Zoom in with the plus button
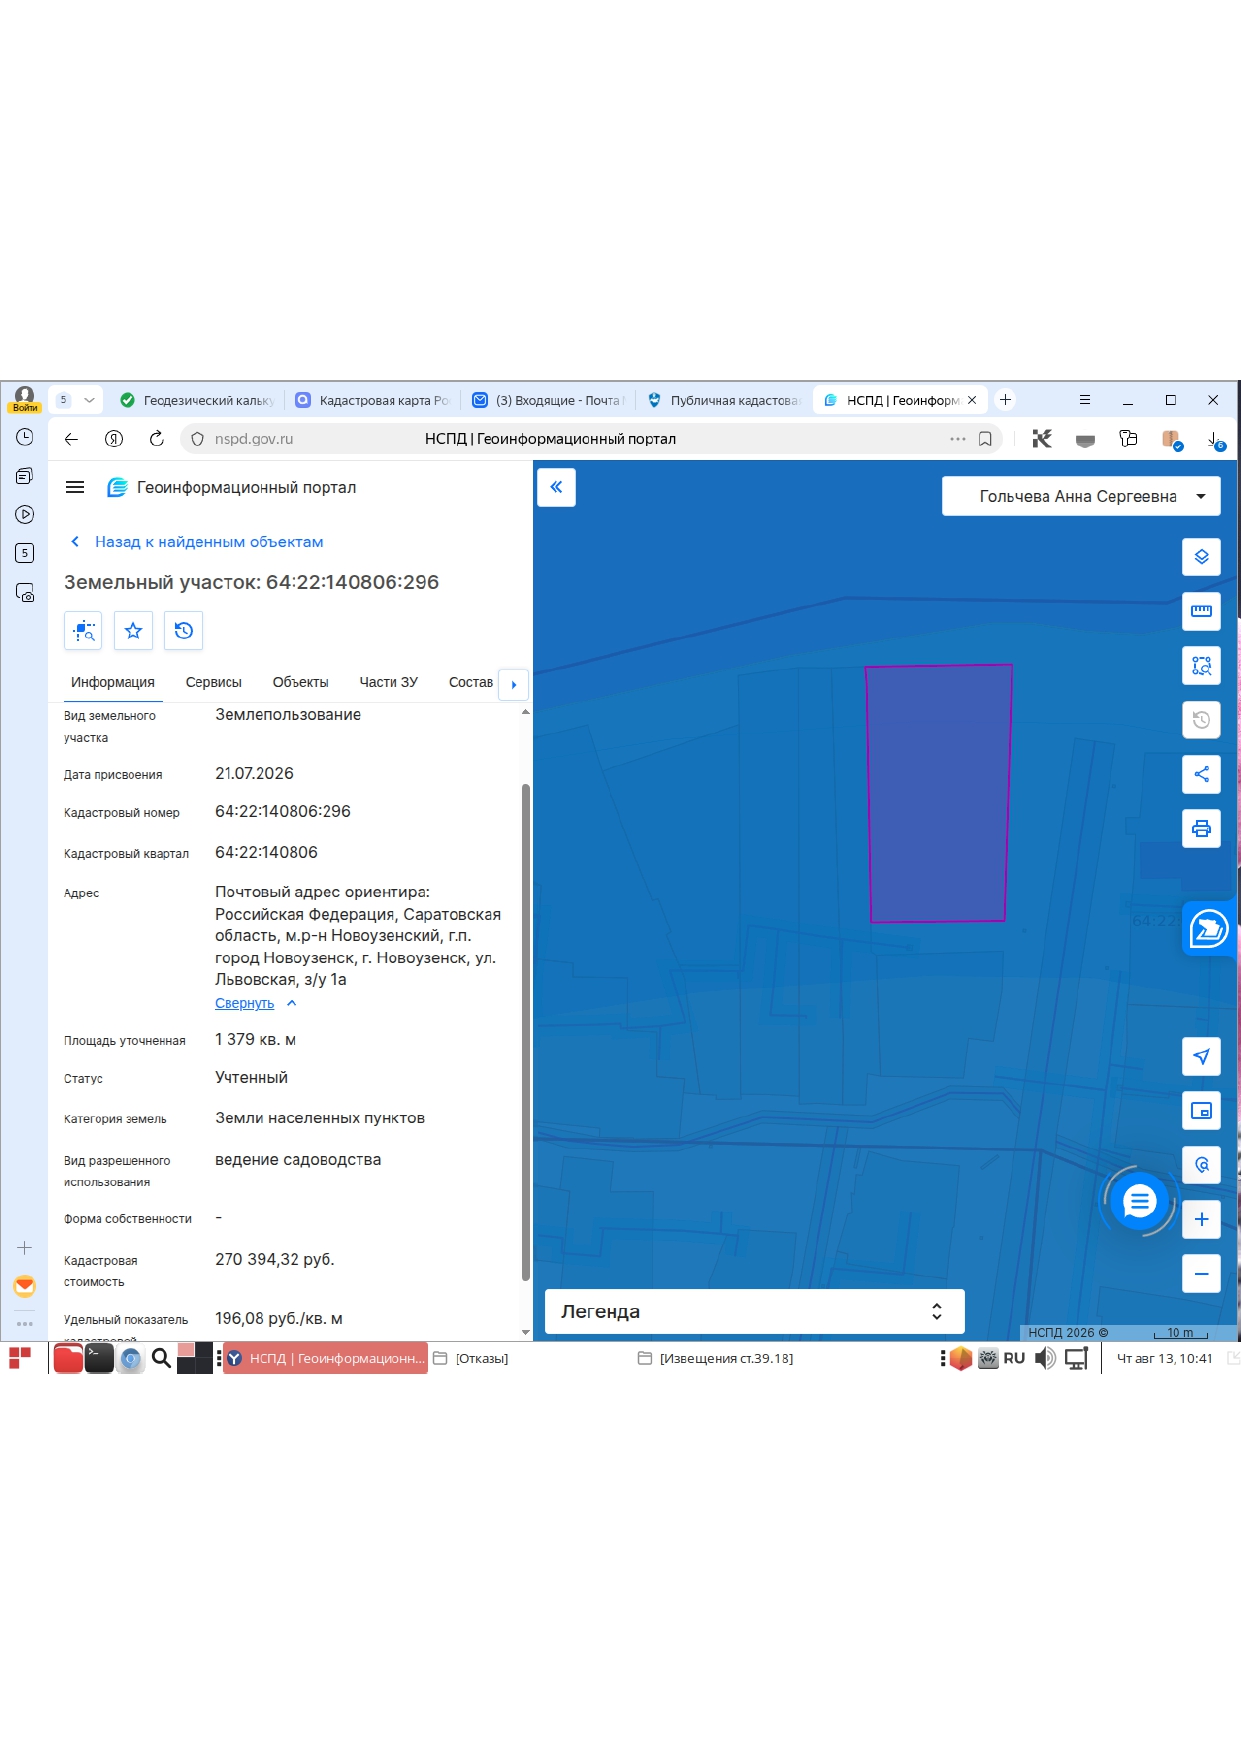This screenshot has width=1241, height=1754. pyautogui.click(x=1201, y=1219)
